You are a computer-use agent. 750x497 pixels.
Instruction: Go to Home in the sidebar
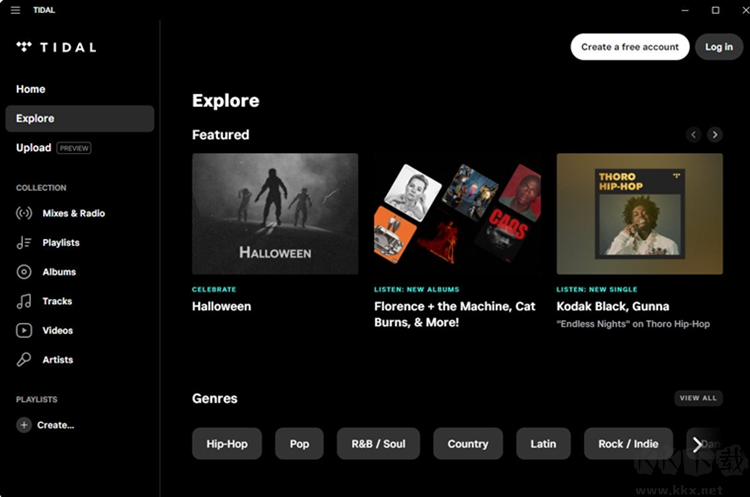tap(31, 89)
